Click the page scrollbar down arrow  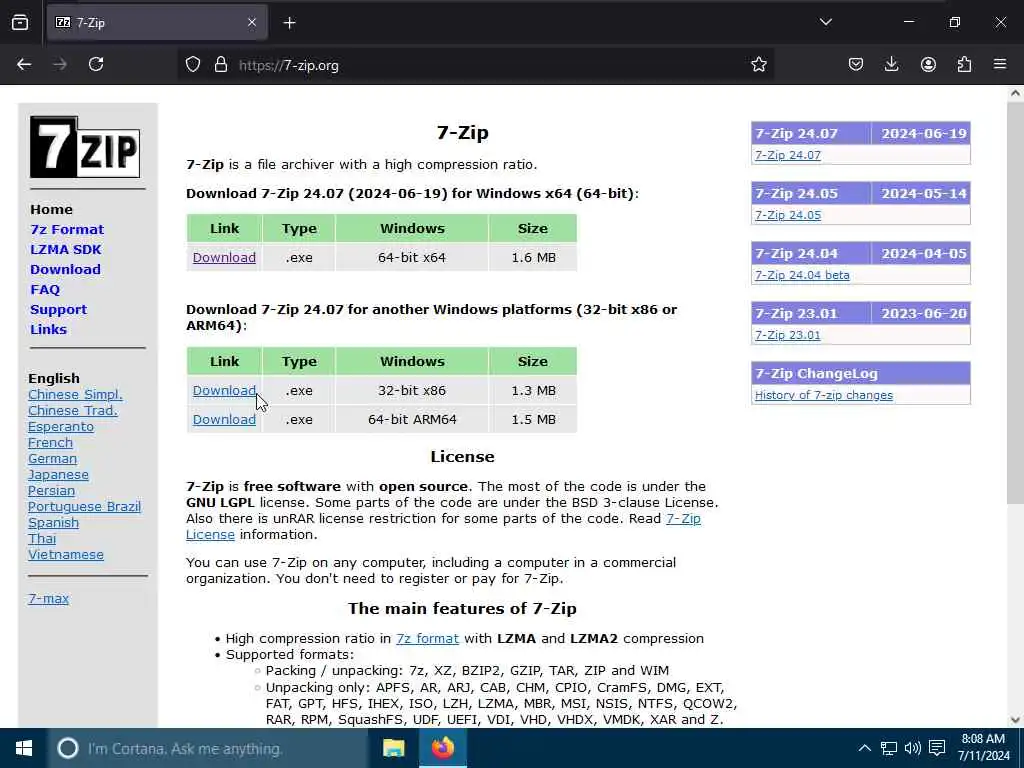tap(1015, 720)
